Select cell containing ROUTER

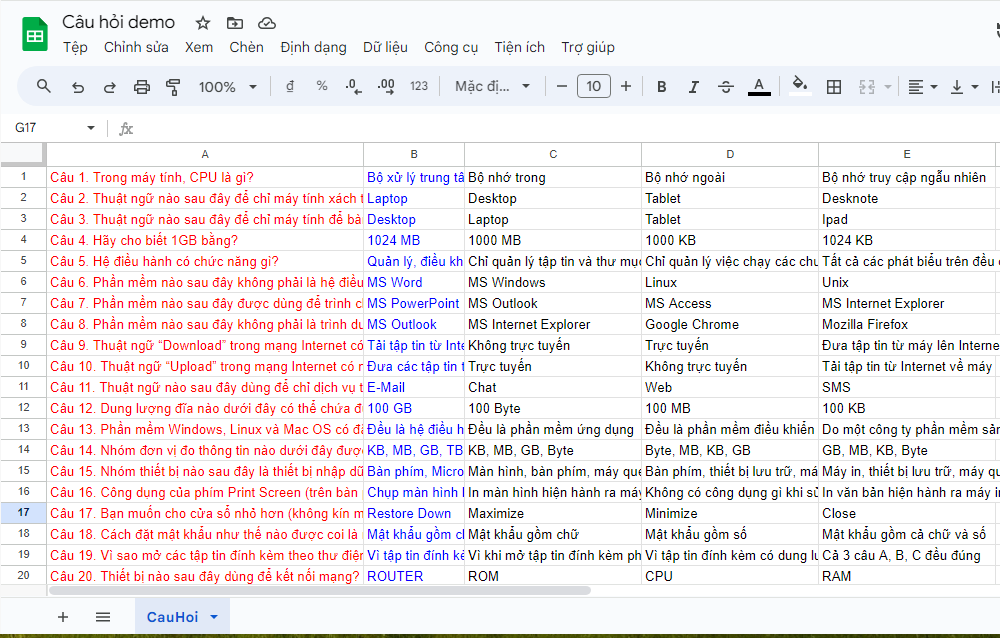point(414,577)
